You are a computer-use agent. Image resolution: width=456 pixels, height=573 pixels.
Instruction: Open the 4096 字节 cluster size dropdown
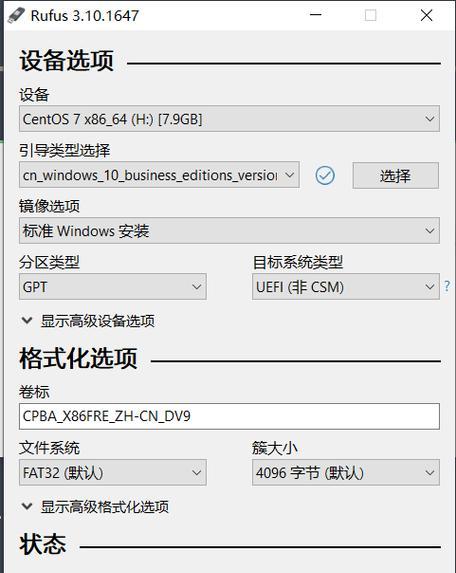[346, 473]
